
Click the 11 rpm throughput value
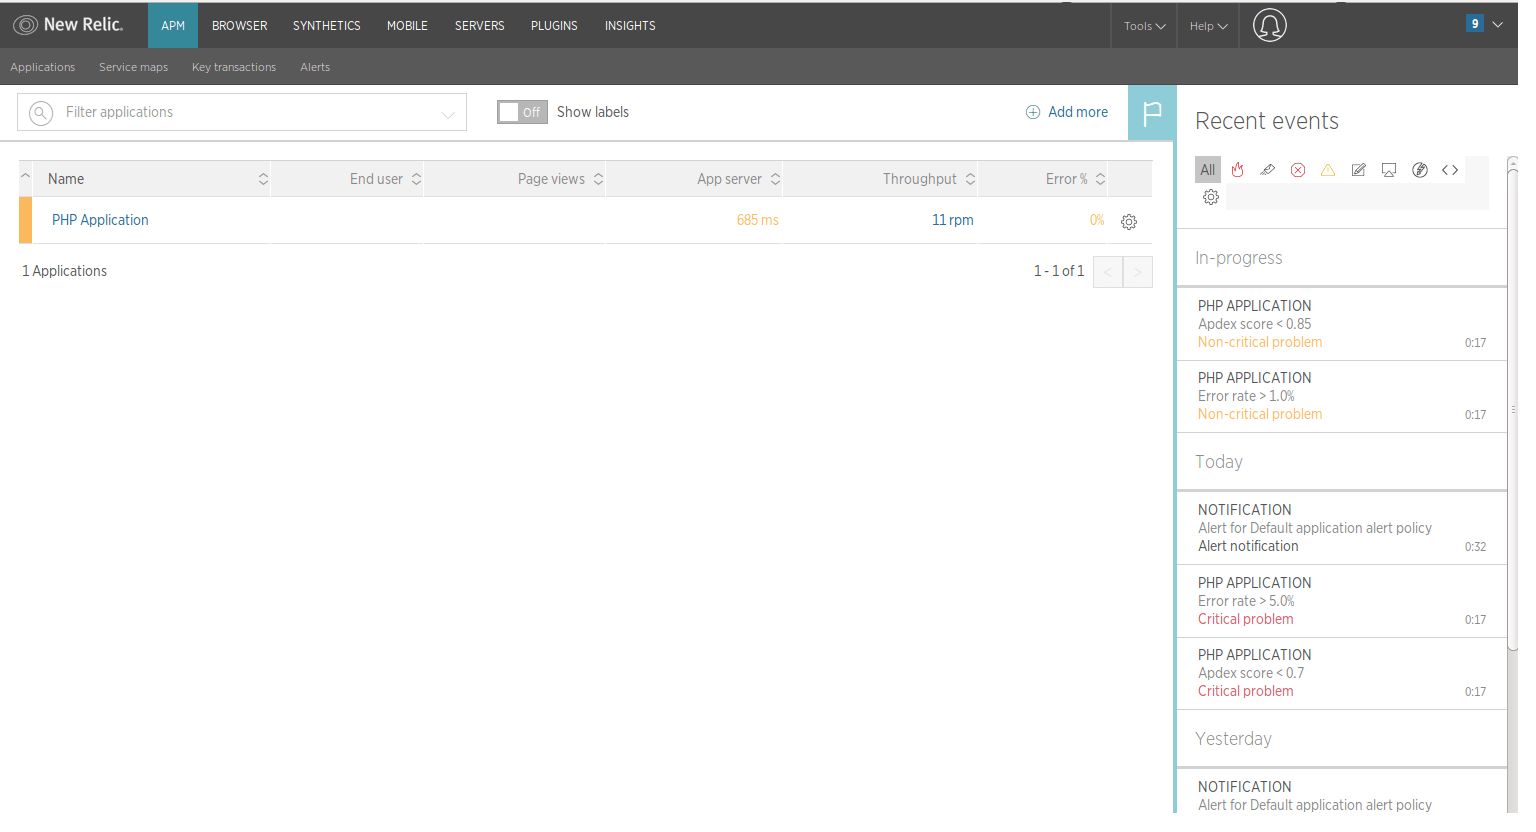pos(952,220)
